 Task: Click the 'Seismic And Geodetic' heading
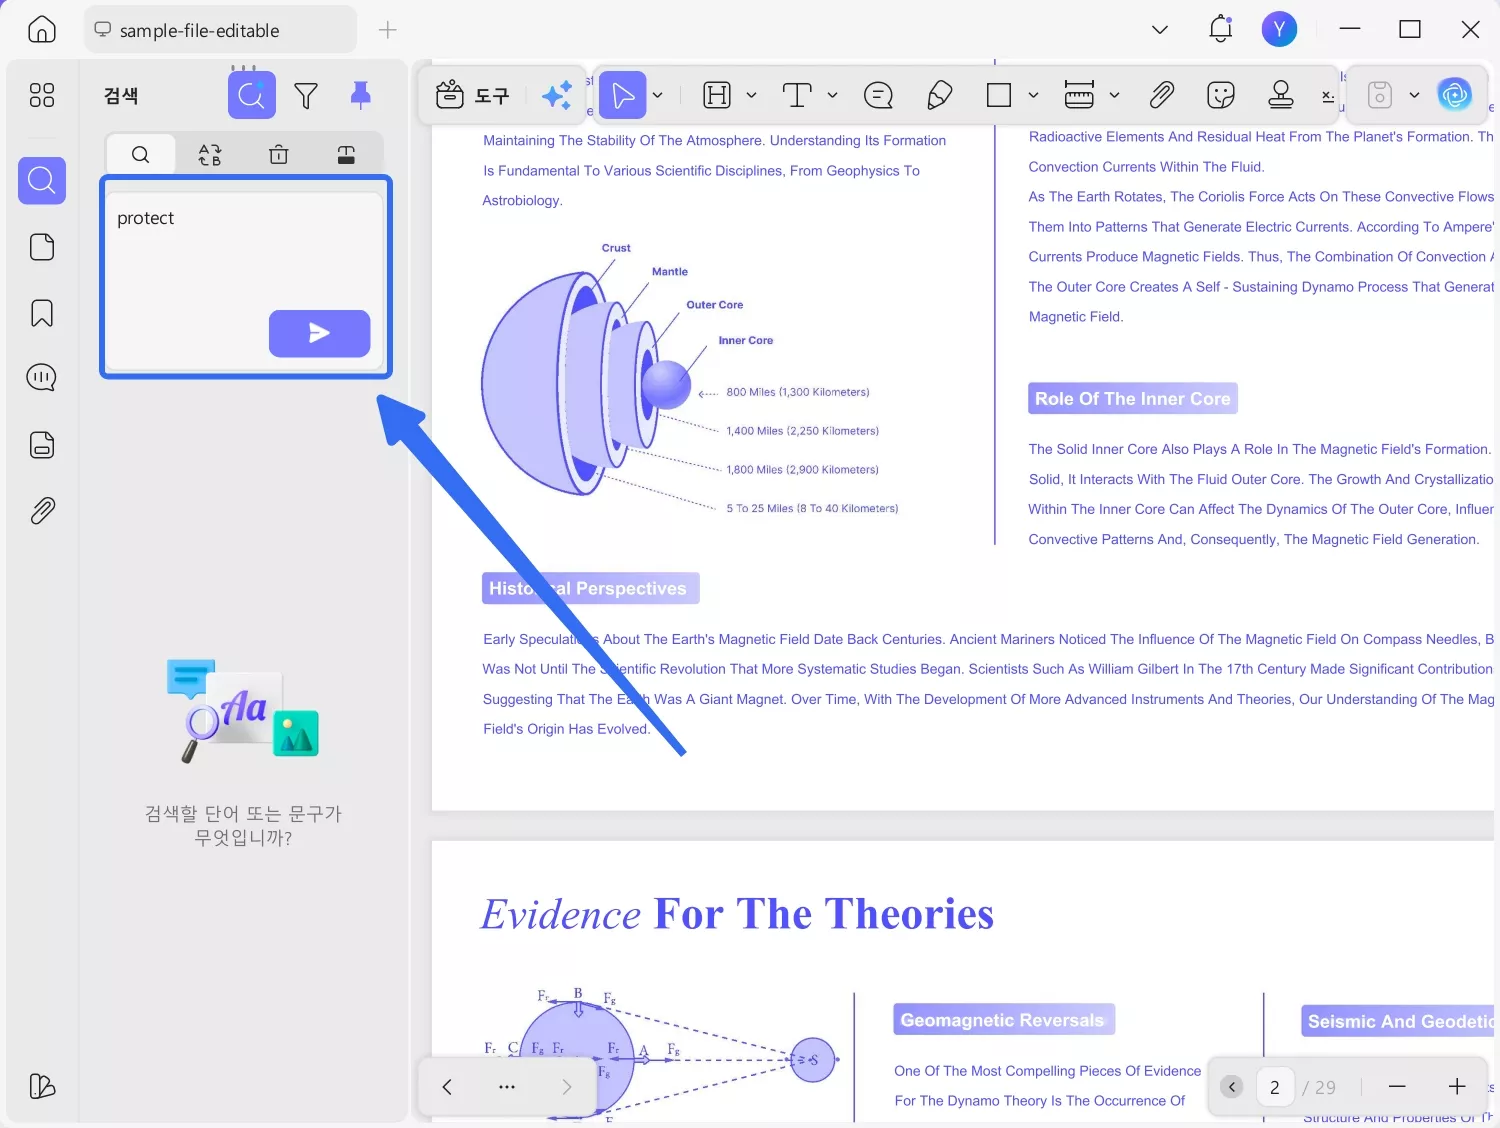1398,1021
